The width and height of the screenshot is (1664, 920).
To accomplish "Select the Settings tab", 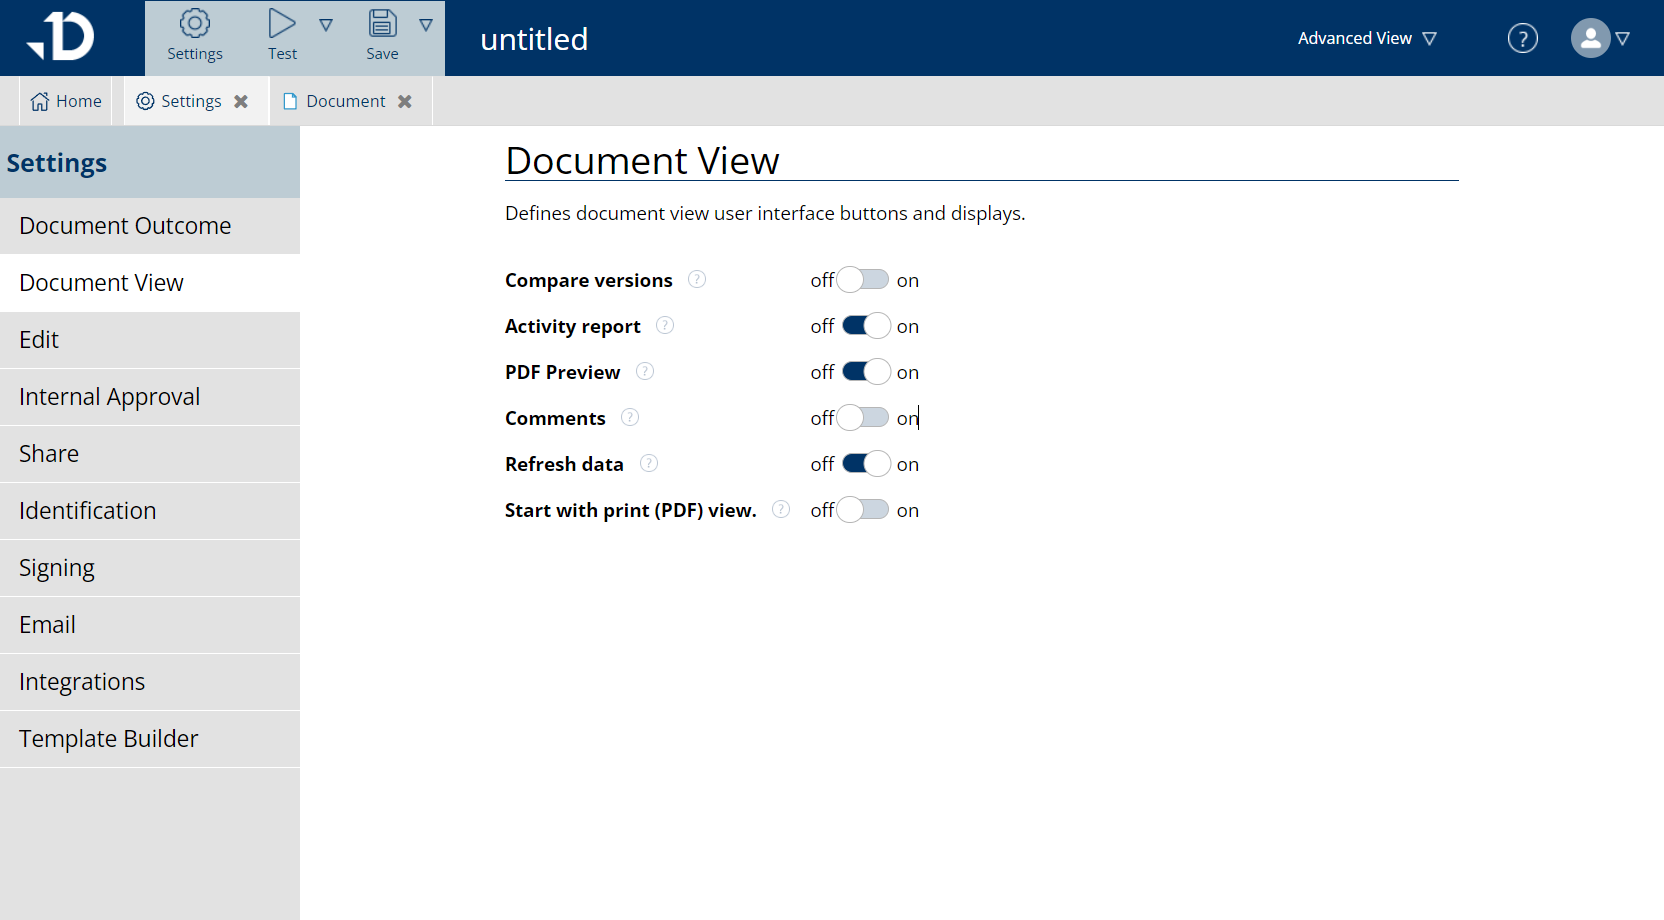I will (x=189, y=100).
